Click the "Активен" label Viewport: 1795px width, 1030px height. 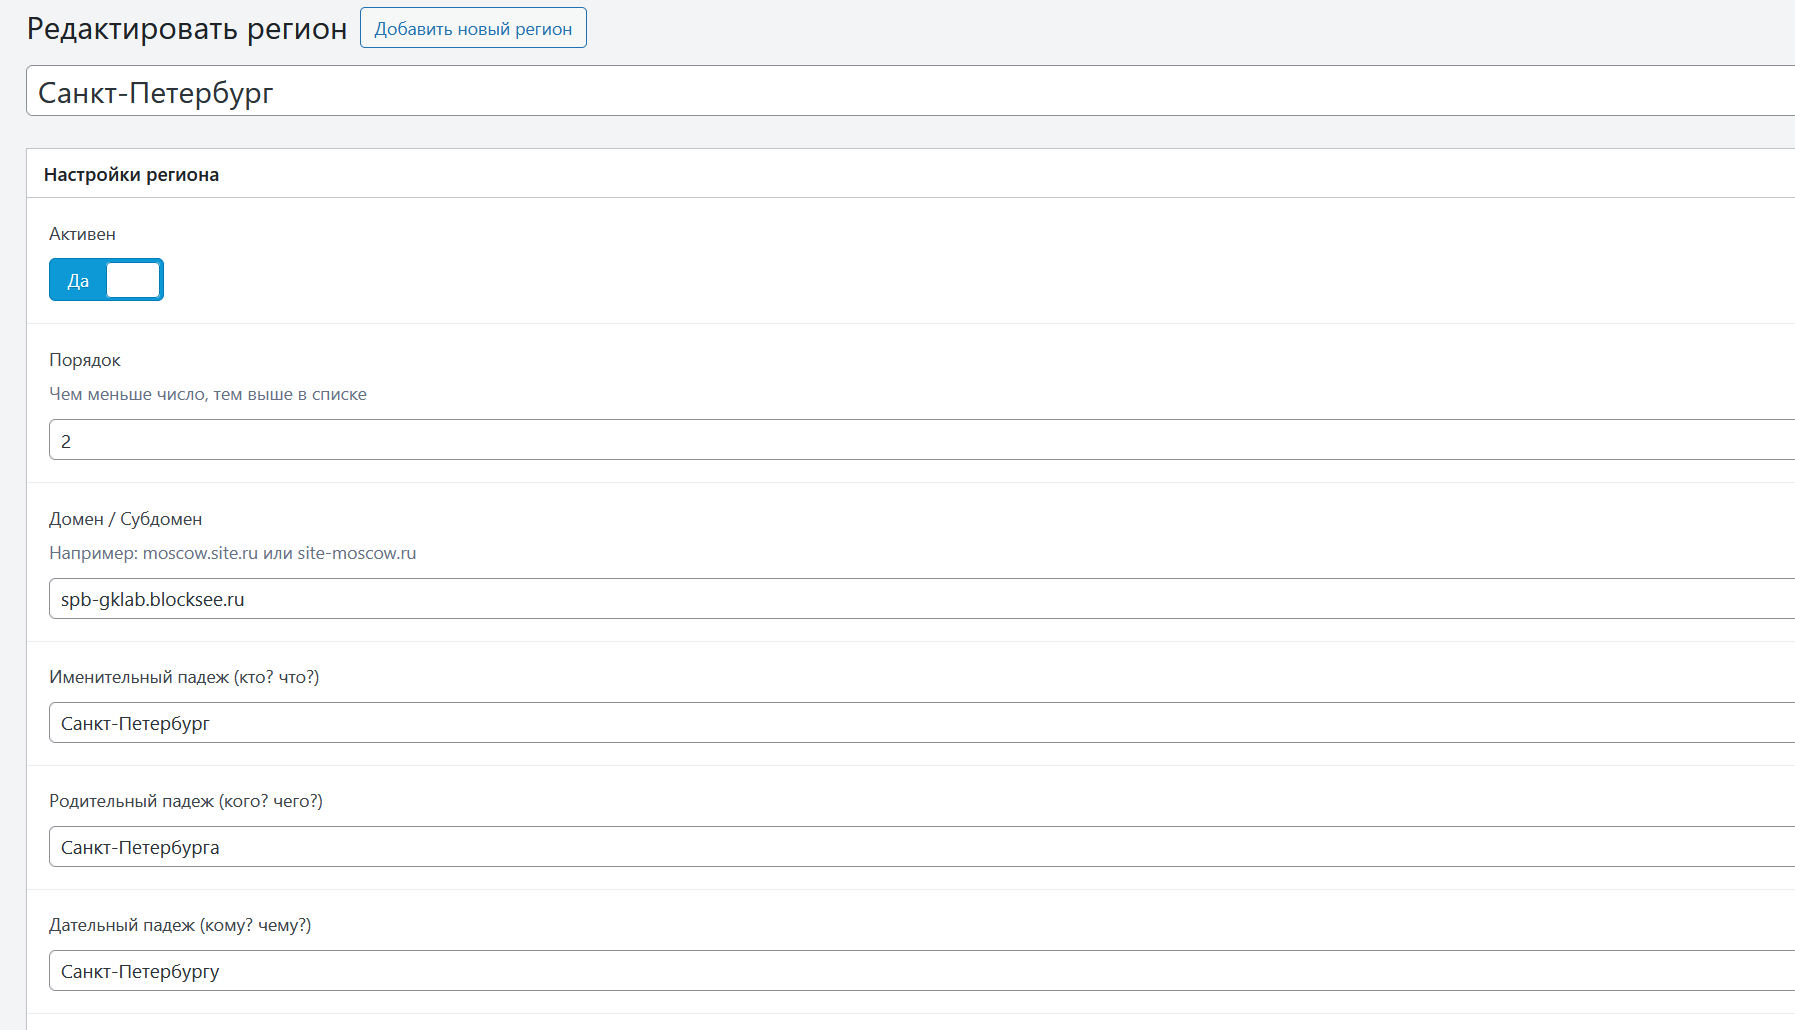coord(82,234)
